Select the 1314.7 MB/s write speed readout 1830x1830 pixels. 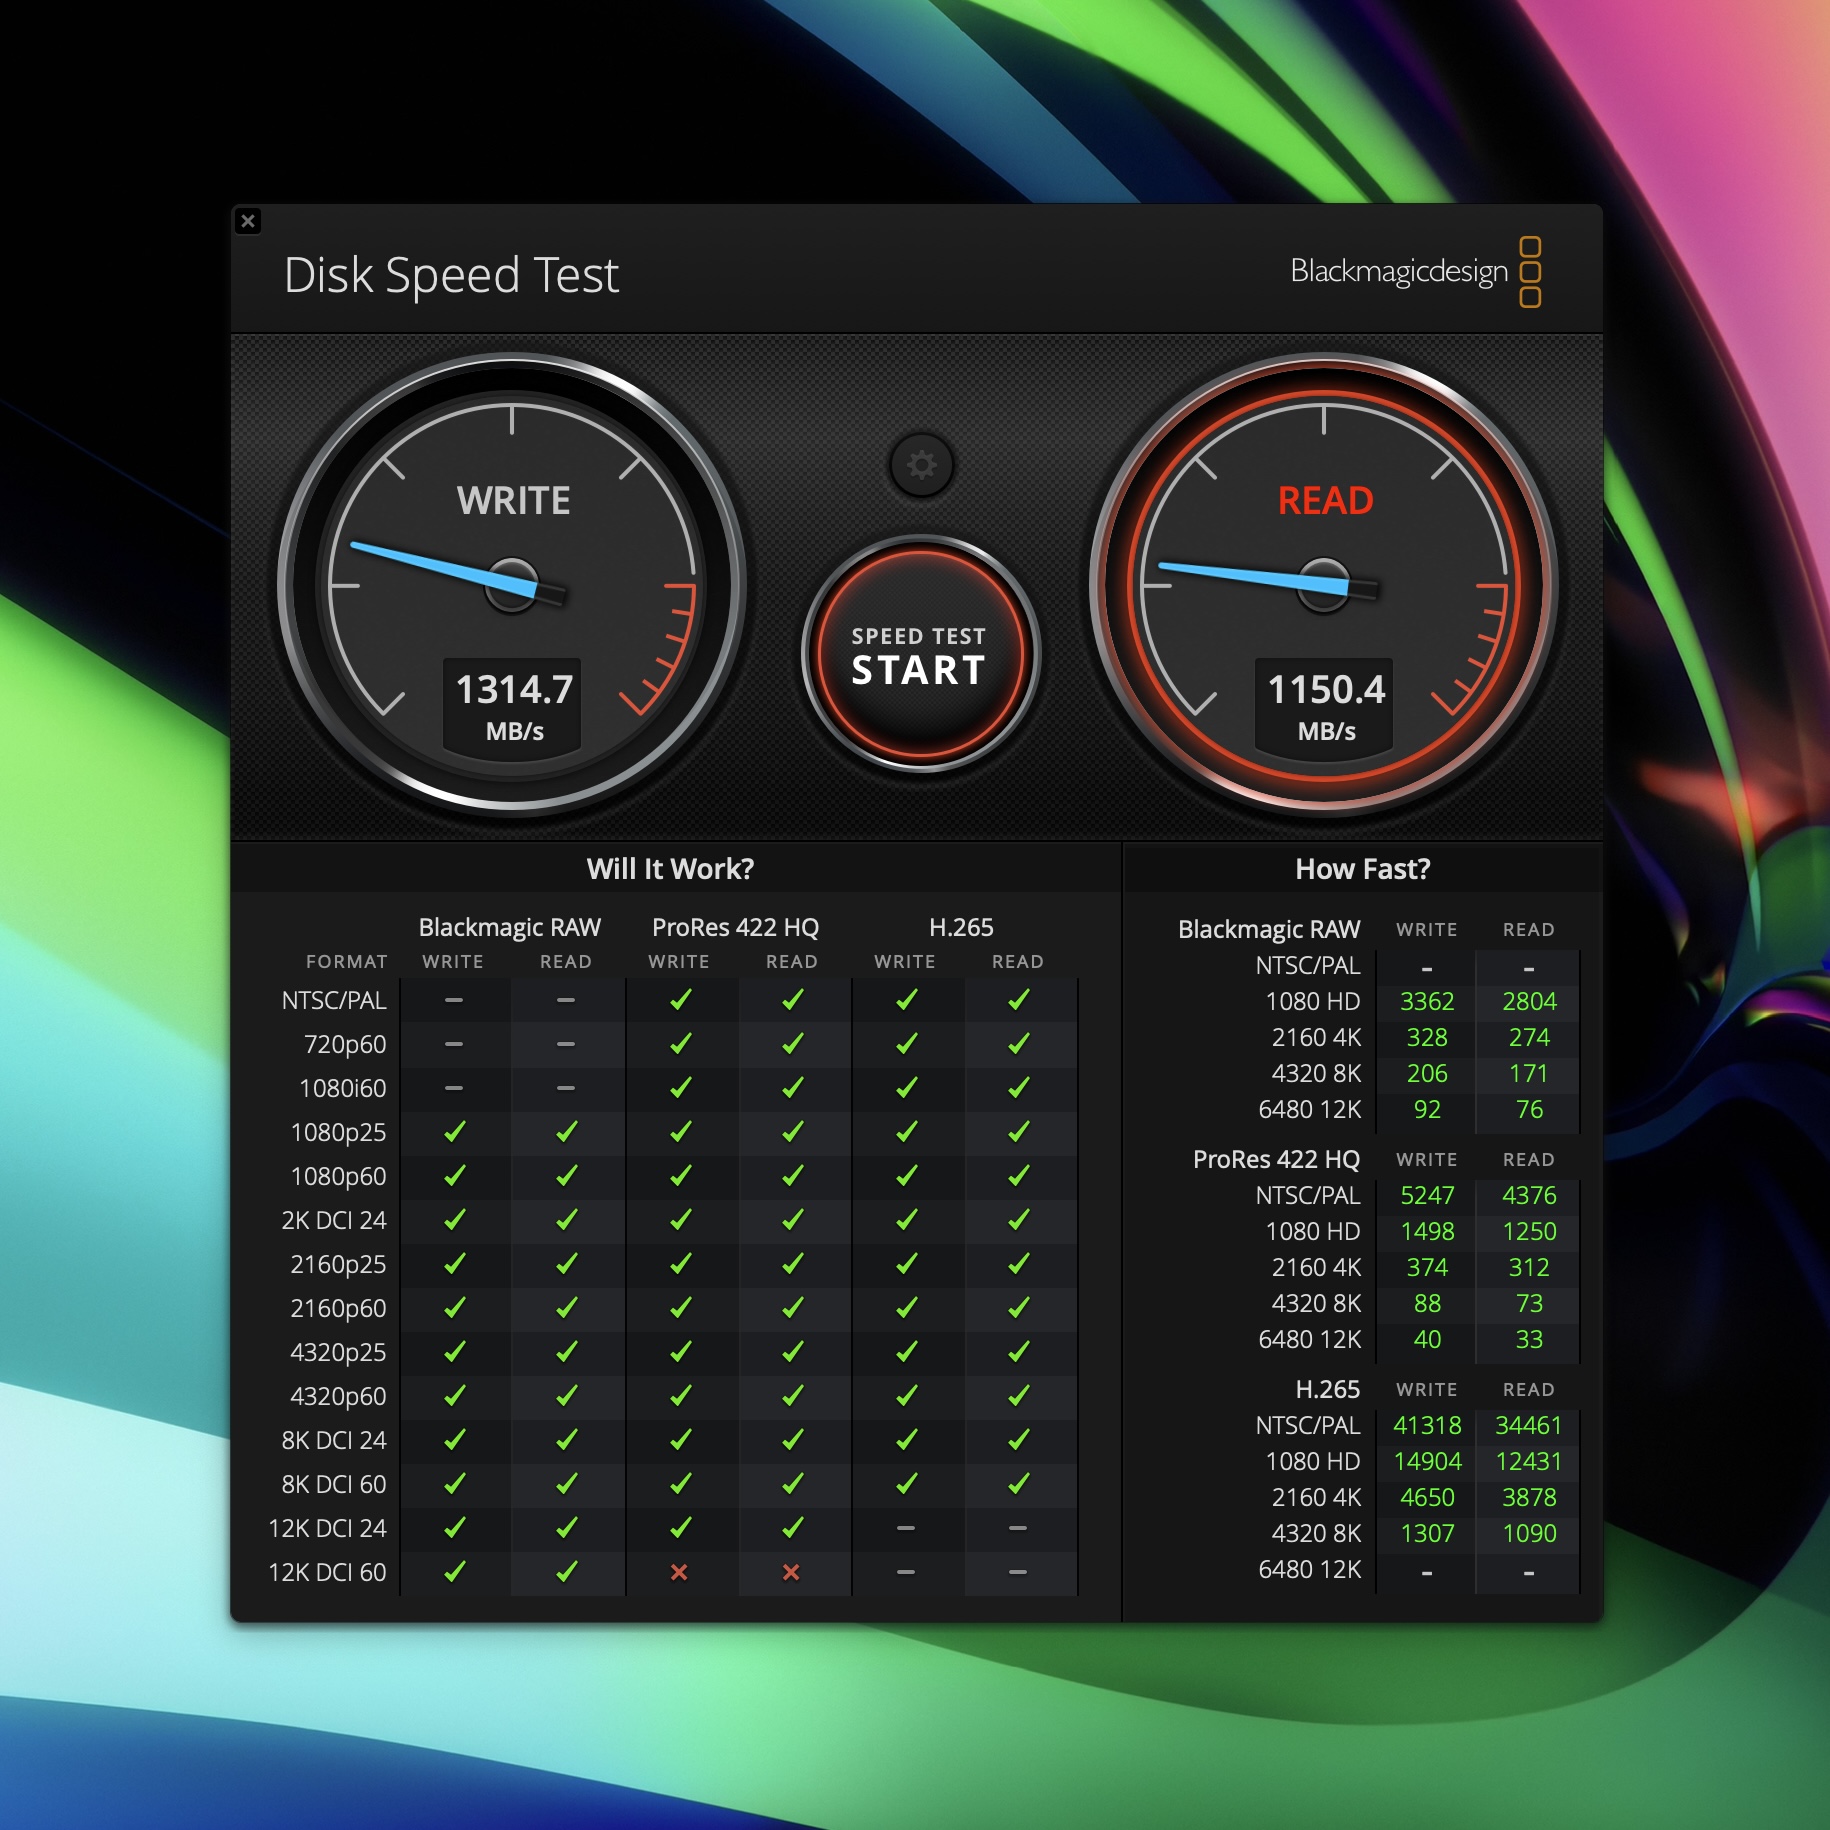[514, 707]
